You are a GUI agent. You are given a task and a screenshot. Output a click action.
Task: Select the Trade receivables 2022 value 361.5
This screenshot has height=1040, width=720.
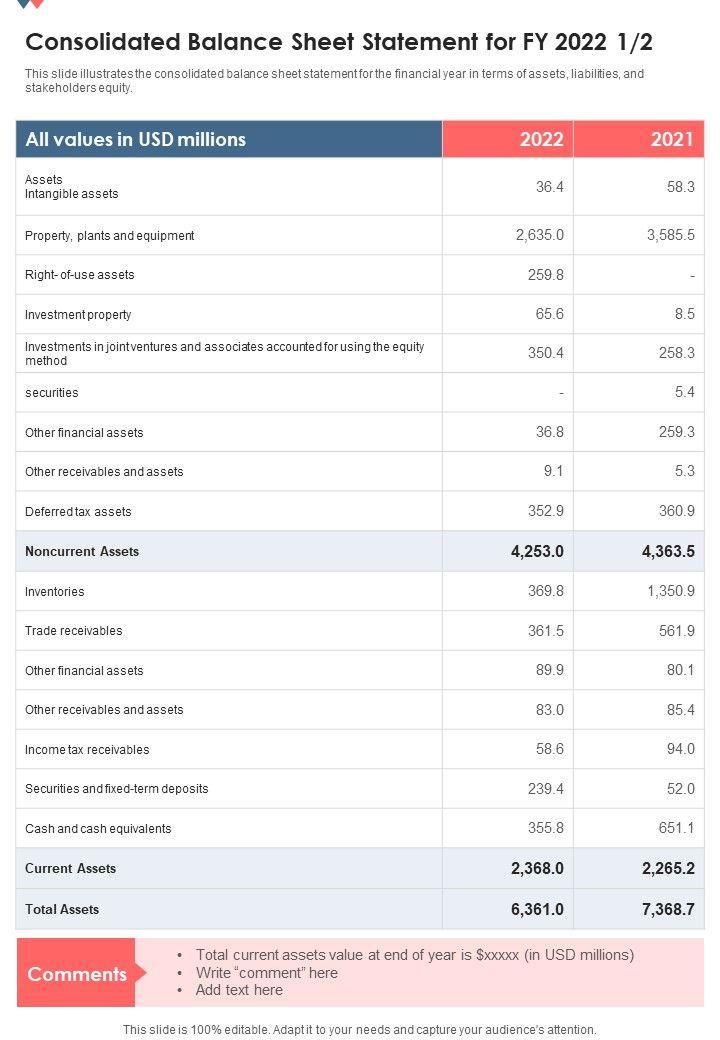[x=546, y=631]
